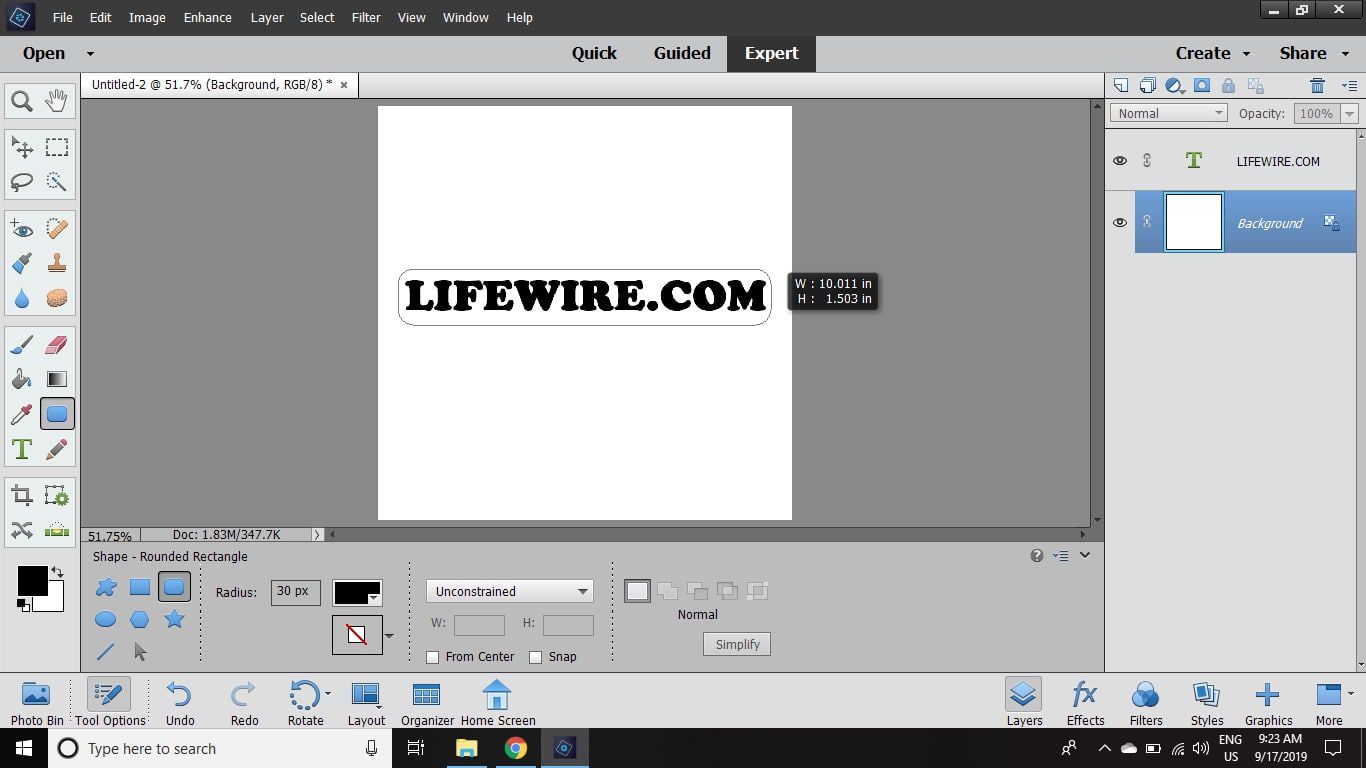Switch to Expert mode tab
1366x768 pixels.
point(771,54)
